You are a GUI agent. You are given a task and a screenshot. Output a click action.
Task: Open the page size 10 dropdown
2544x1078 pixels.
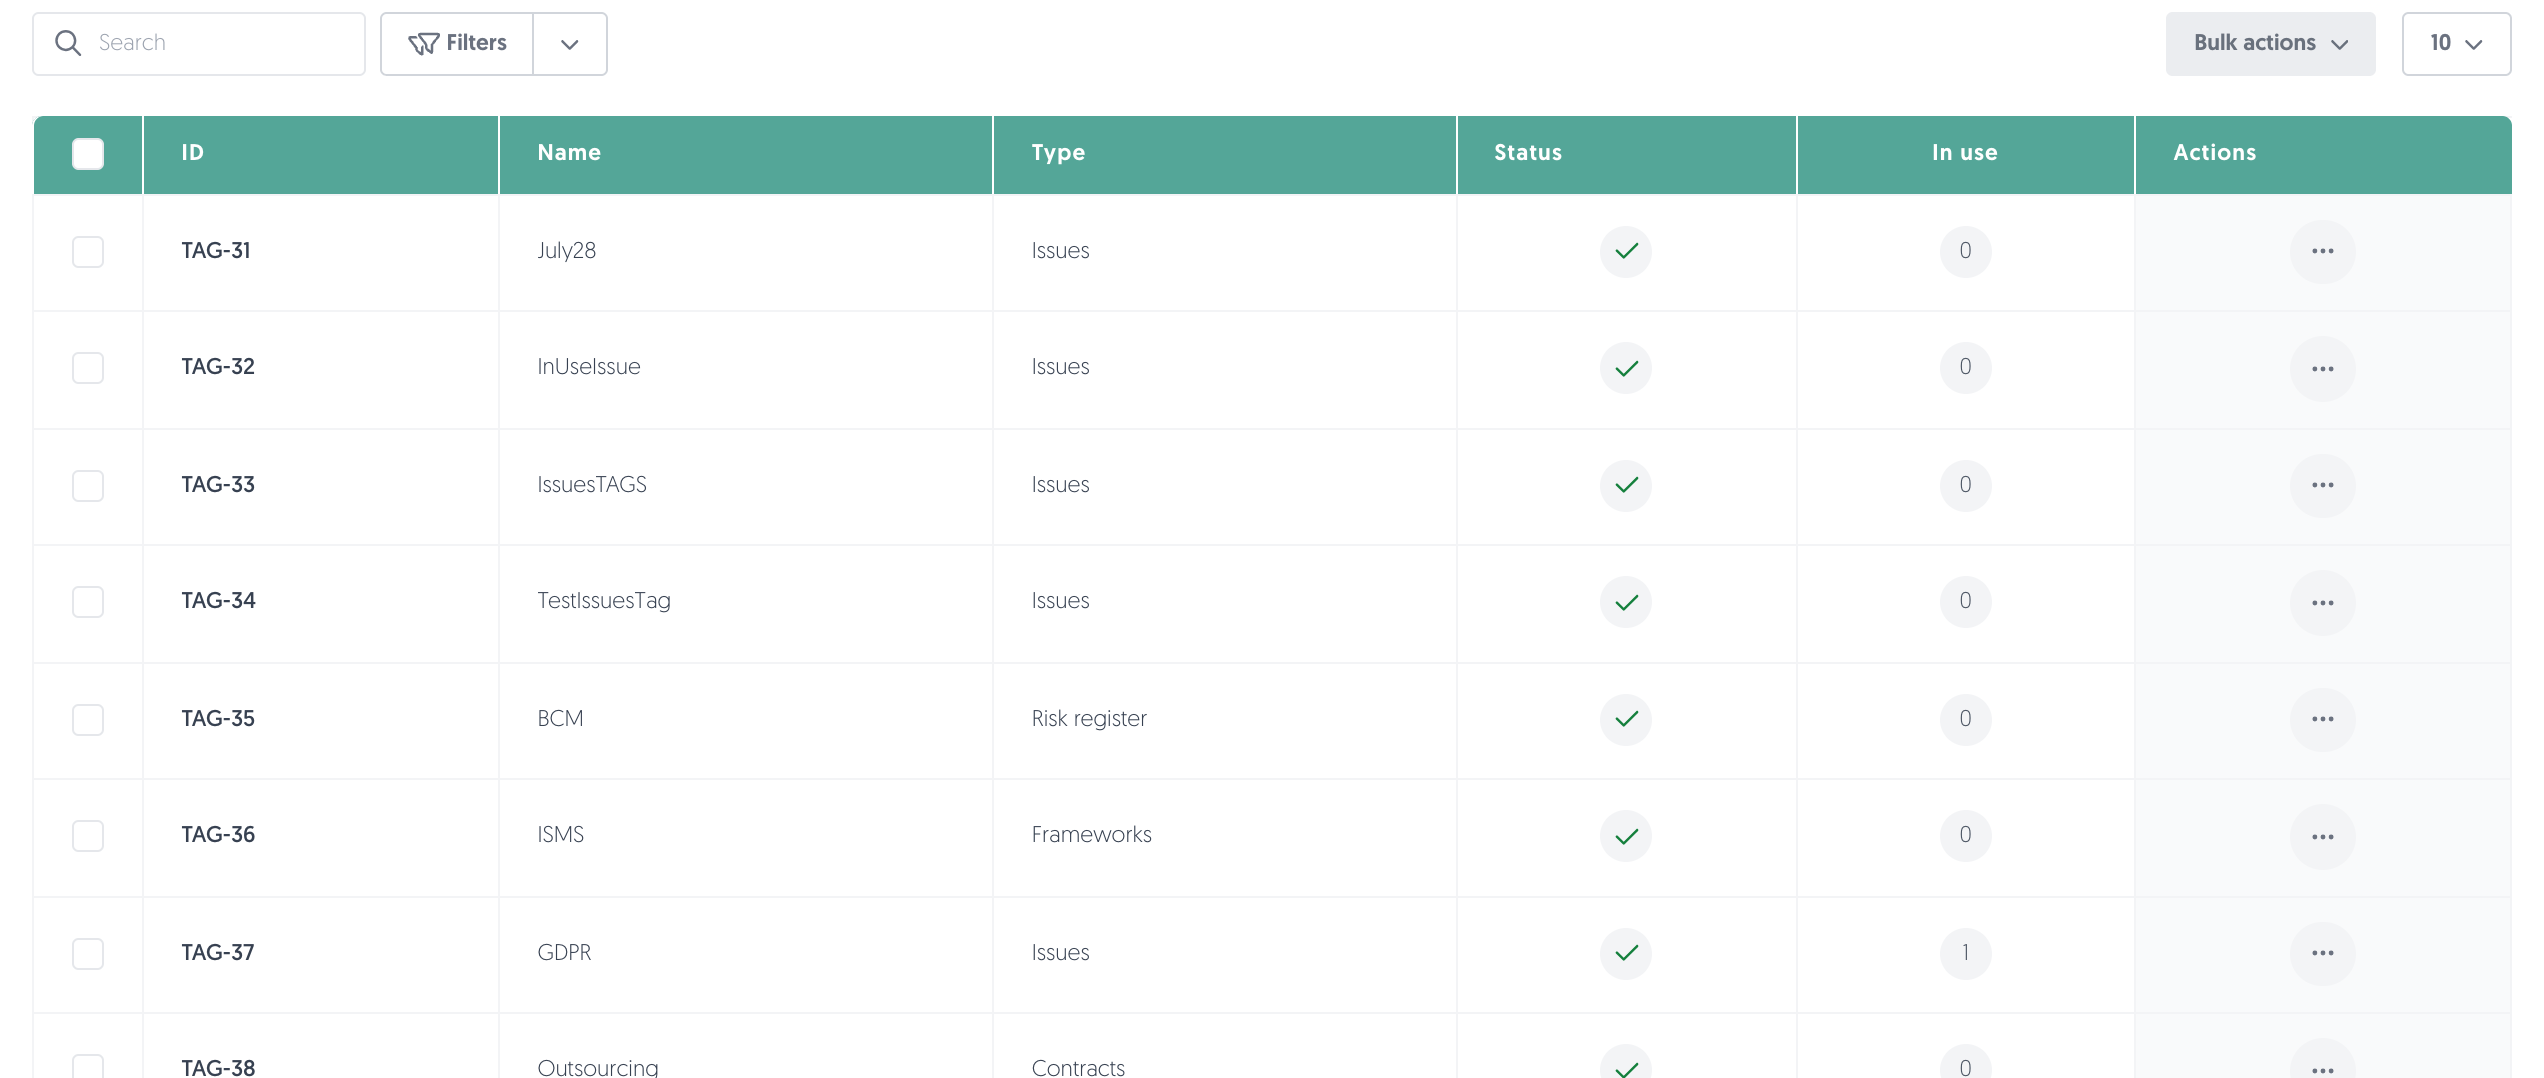(x=2456, y=43)
